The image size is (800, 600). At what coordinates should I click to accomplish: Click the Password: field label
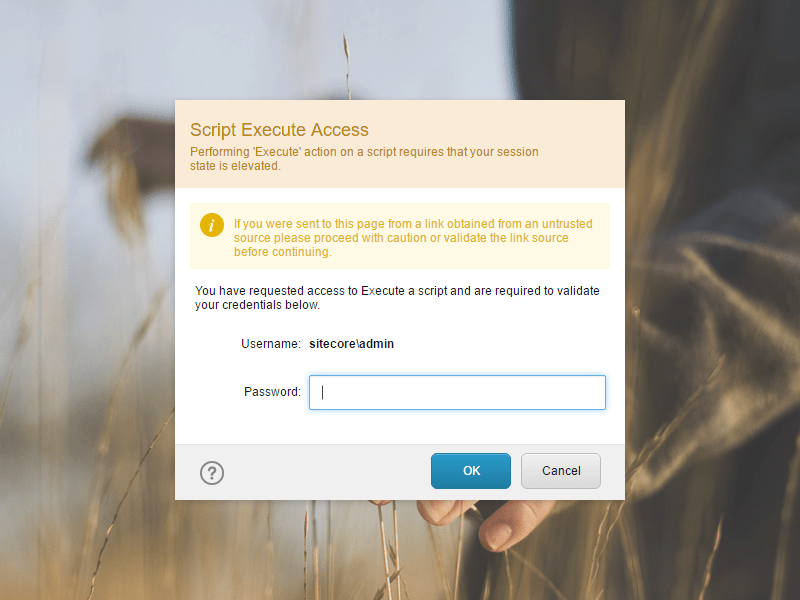[x=272, y=392]
